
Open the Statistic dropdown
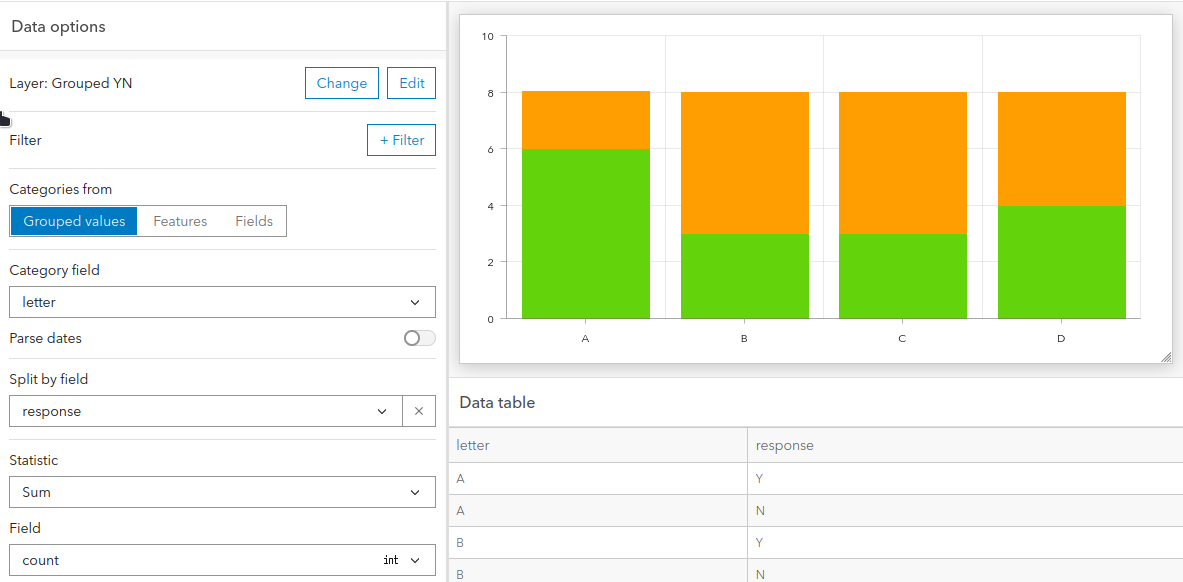(222, 492)
